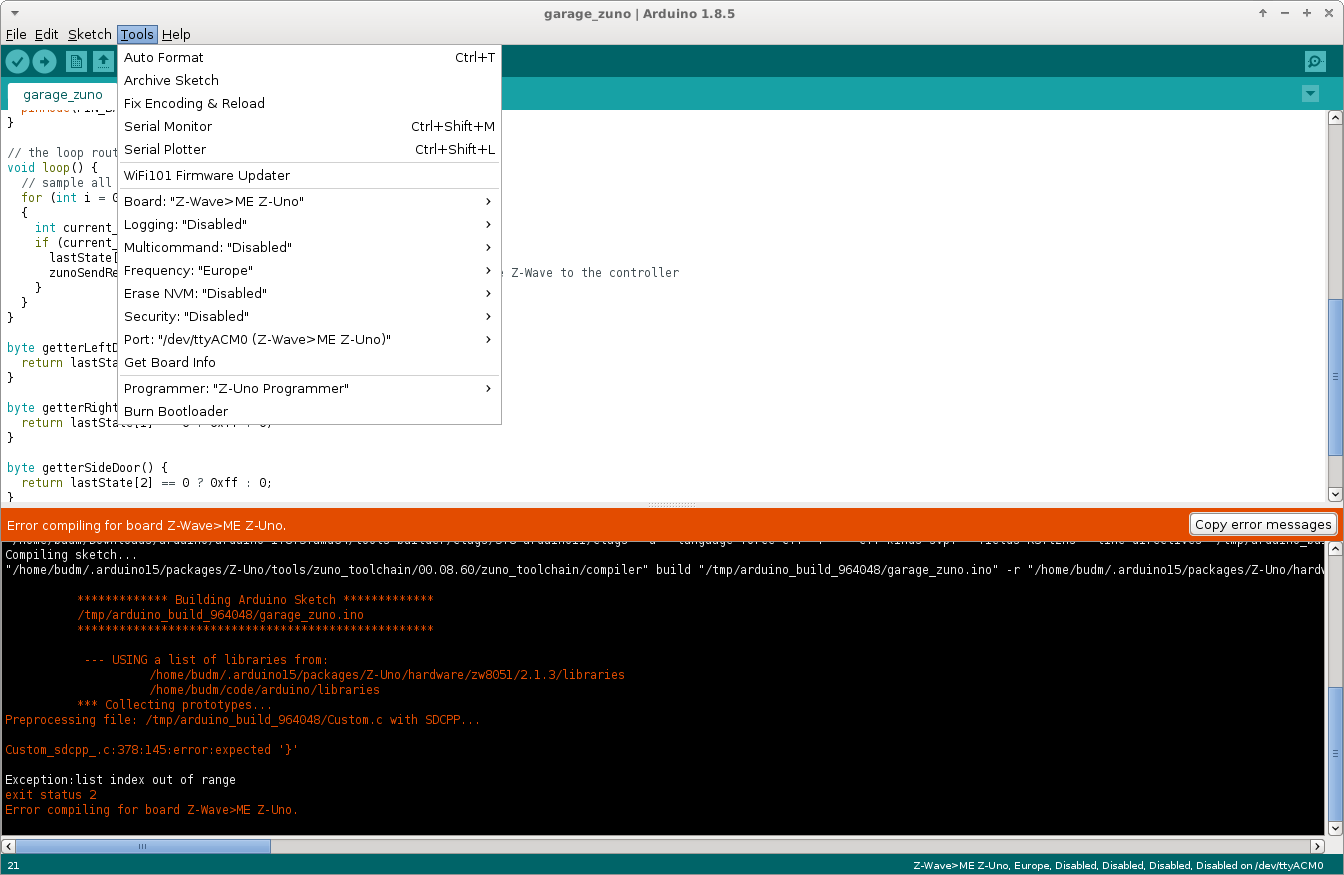The width and height of the screenshot is (1344, 875).
Task: Expand the Board submenu arrow
Action: (488, 201)
